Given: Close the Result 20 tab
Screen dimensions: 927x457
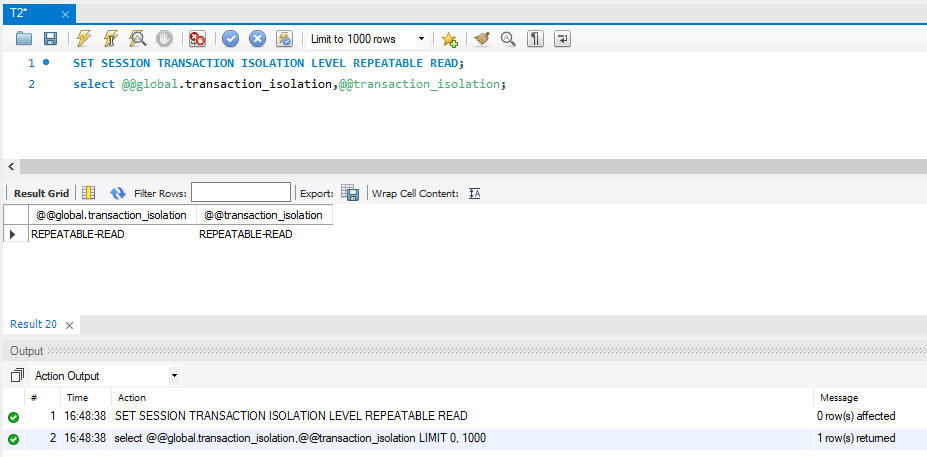Looking at the screenshot, I should pos(69,325).
